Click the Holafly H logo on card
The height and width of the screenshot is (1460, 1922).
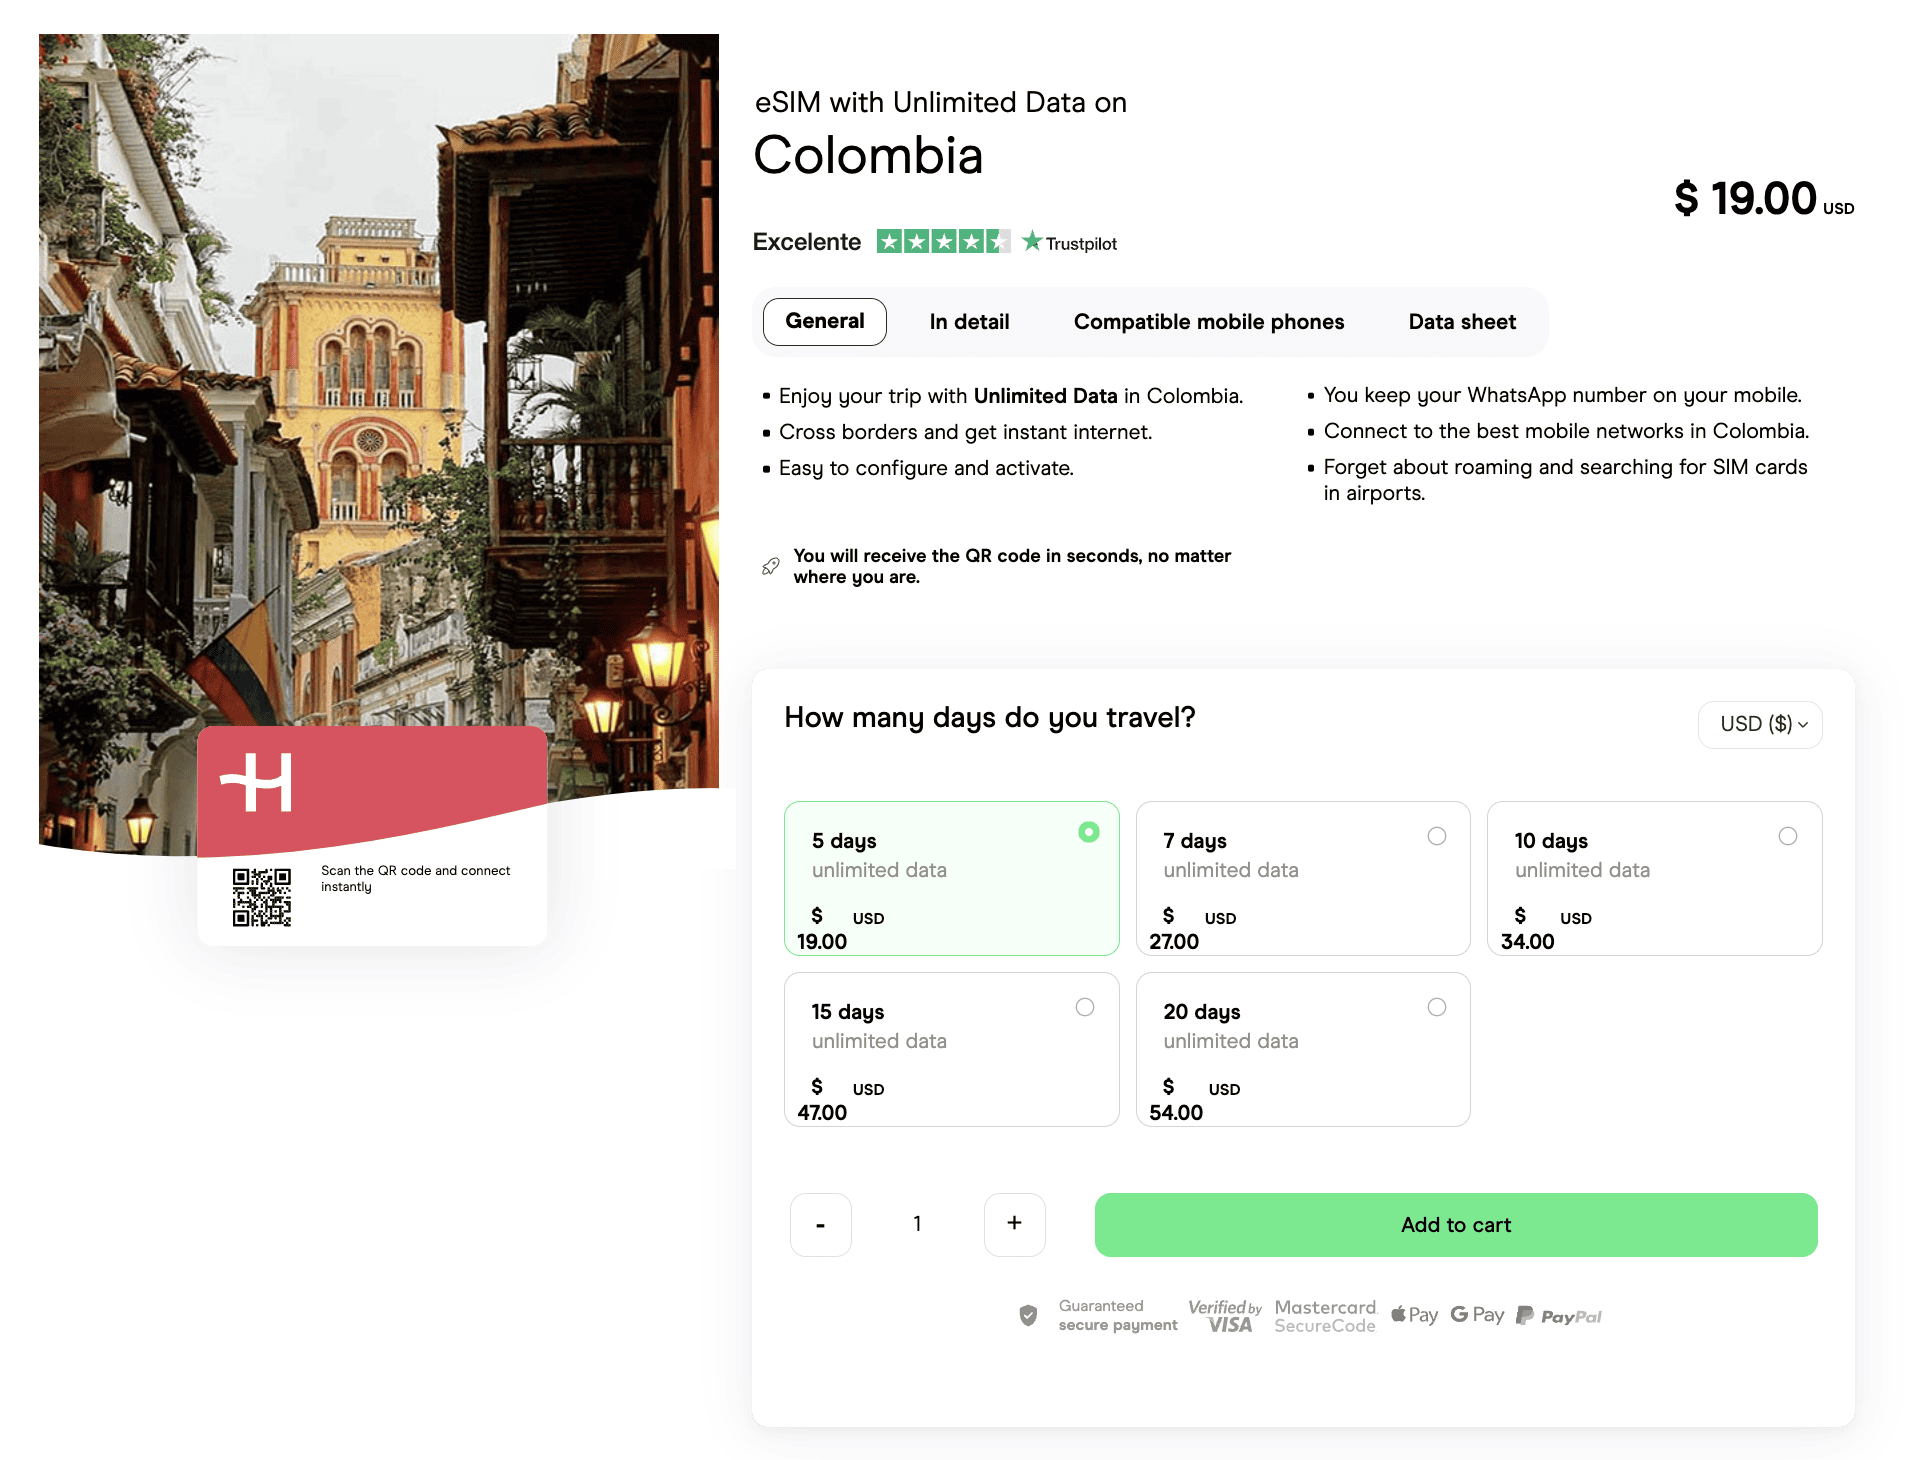click(x=257, y=782)
